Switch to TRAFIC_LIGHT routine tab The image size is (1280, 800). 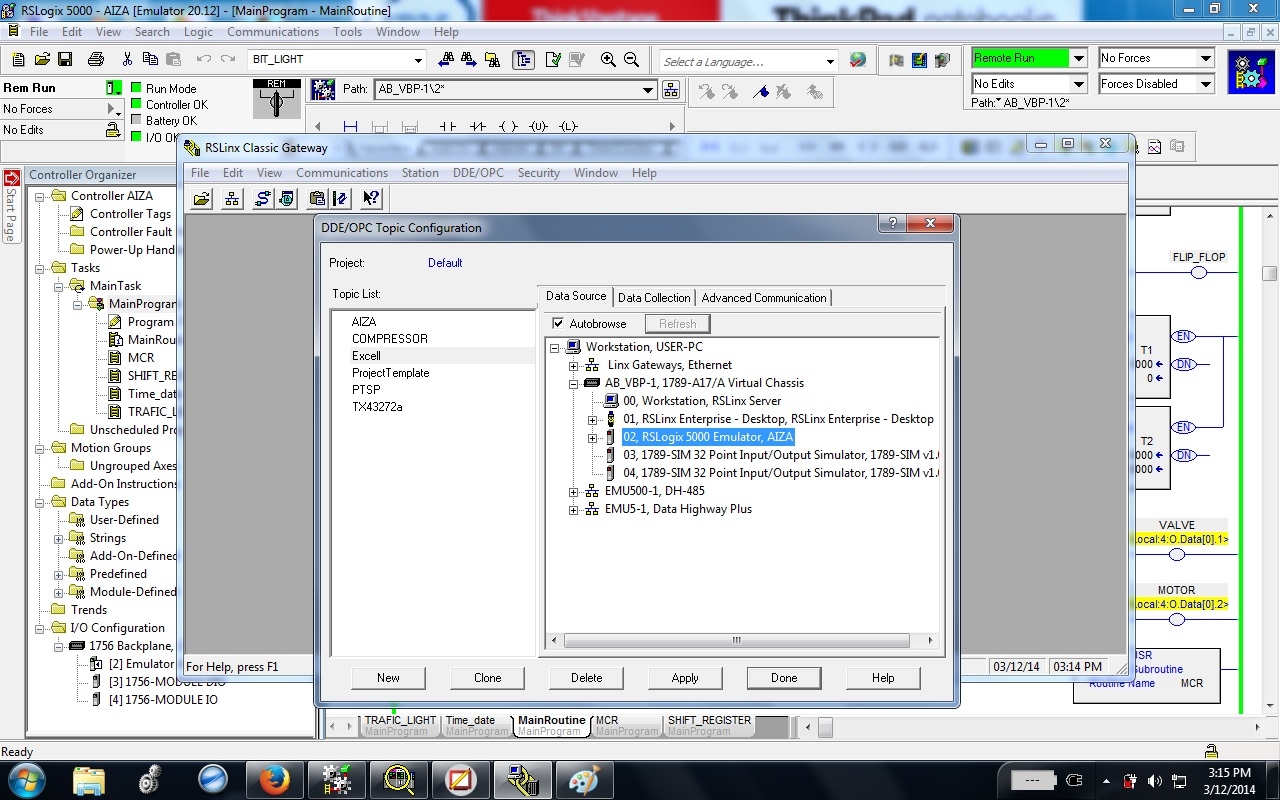pyautogui.click(x=400, y=725)
